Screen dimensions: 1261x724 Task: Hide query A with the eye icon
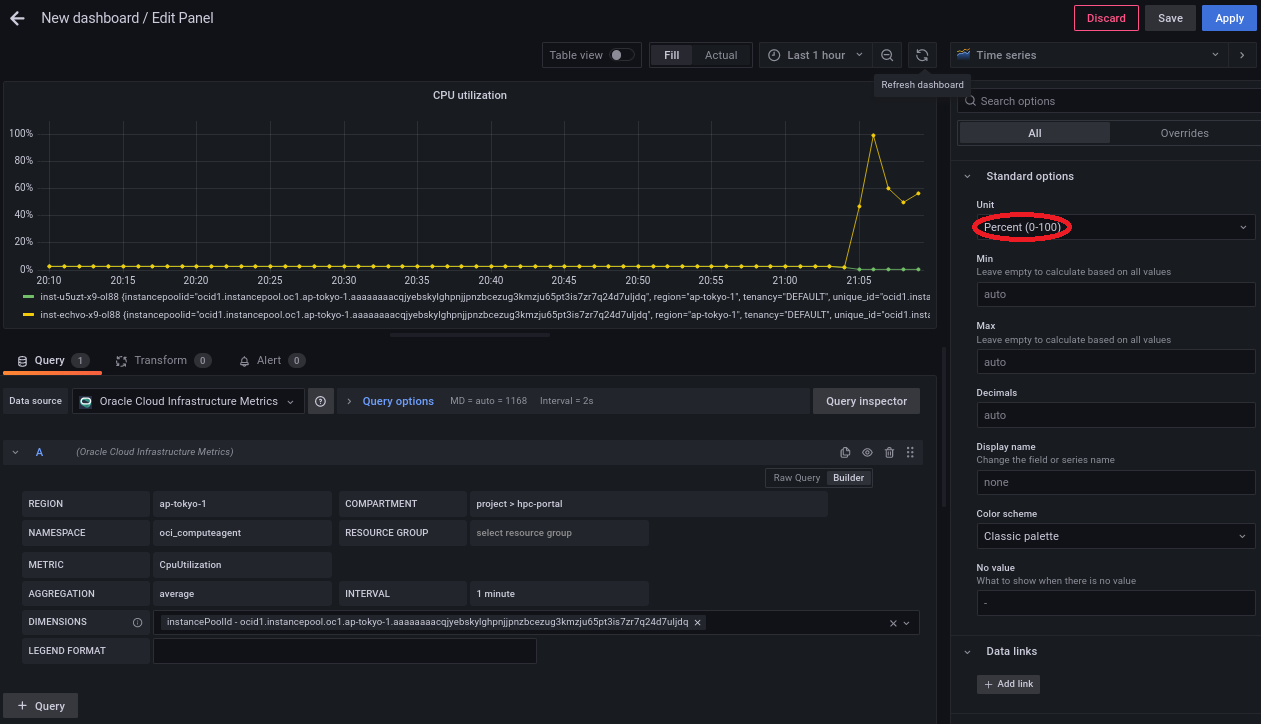[867, 453]
